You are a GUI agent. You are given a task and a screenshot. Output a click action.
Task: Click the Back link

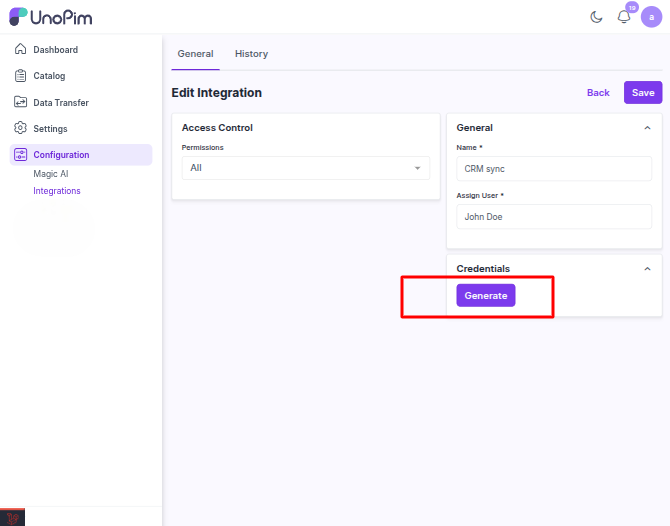598,93
